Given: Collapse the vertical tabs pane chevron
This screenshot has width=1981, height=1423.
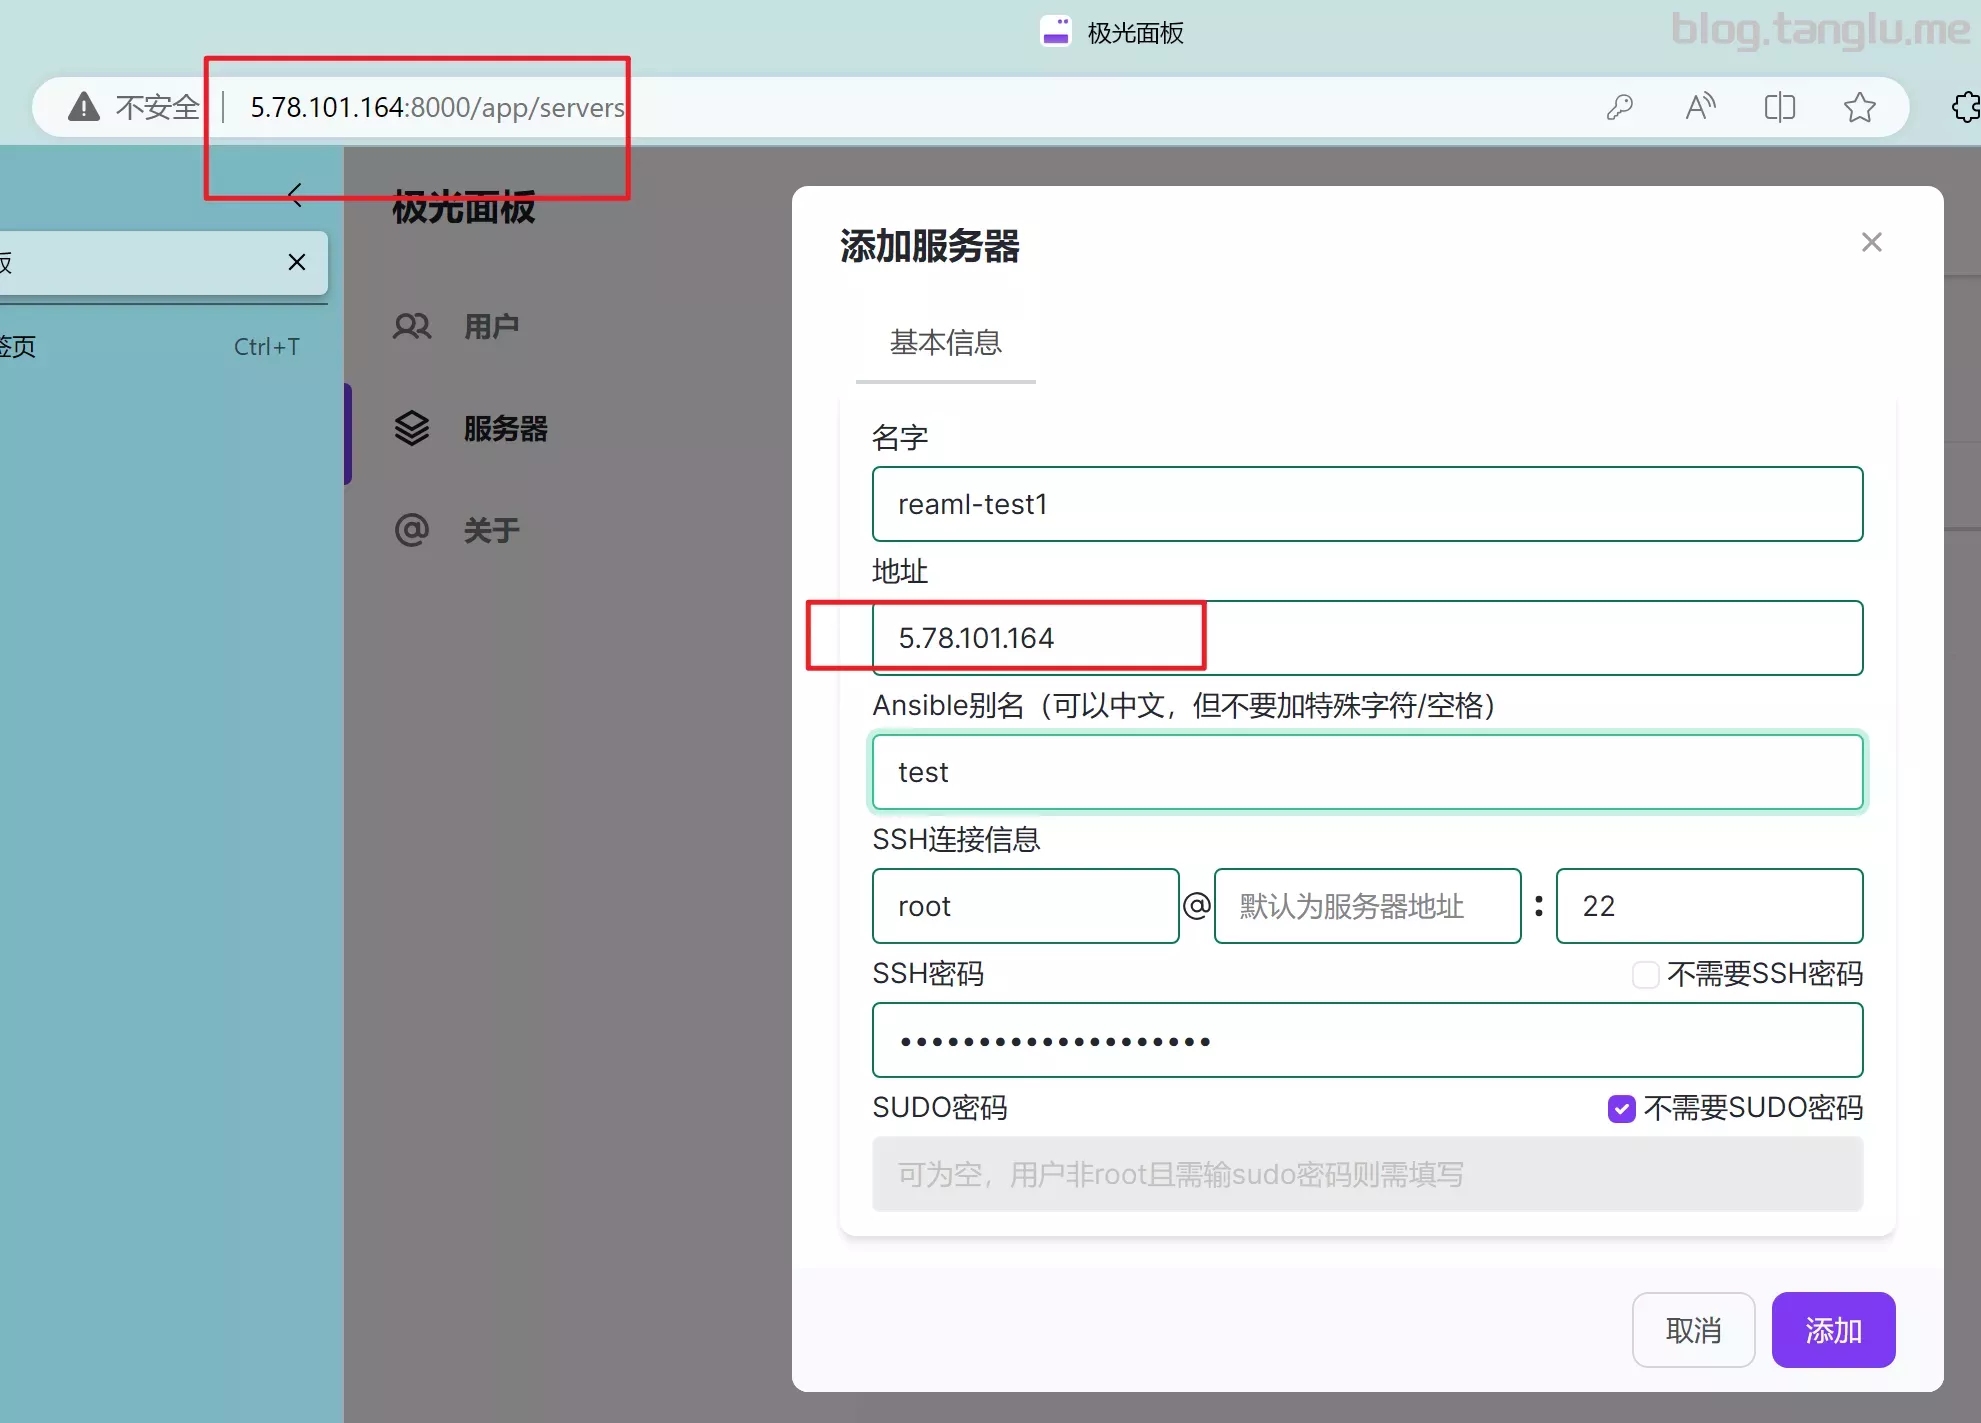Looking at the screenshot, I should coord(295,195).
